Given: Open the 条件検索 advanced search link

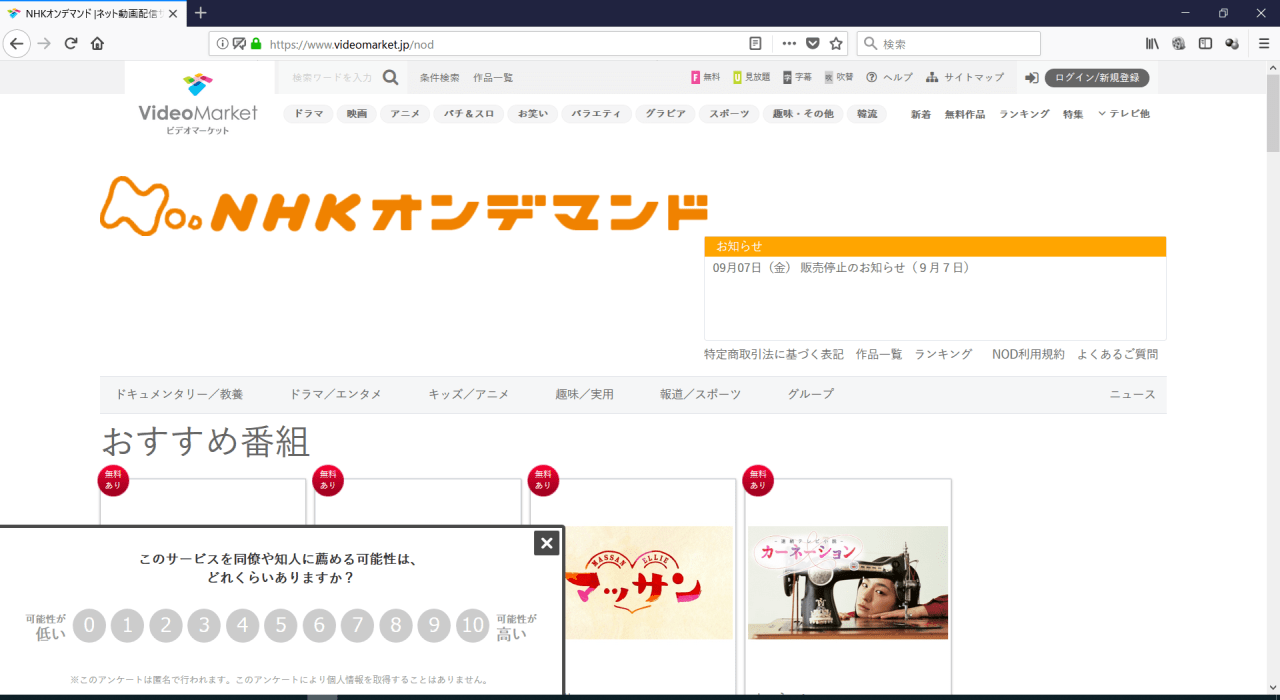Looking at the screenshot, I should point(439,78).
